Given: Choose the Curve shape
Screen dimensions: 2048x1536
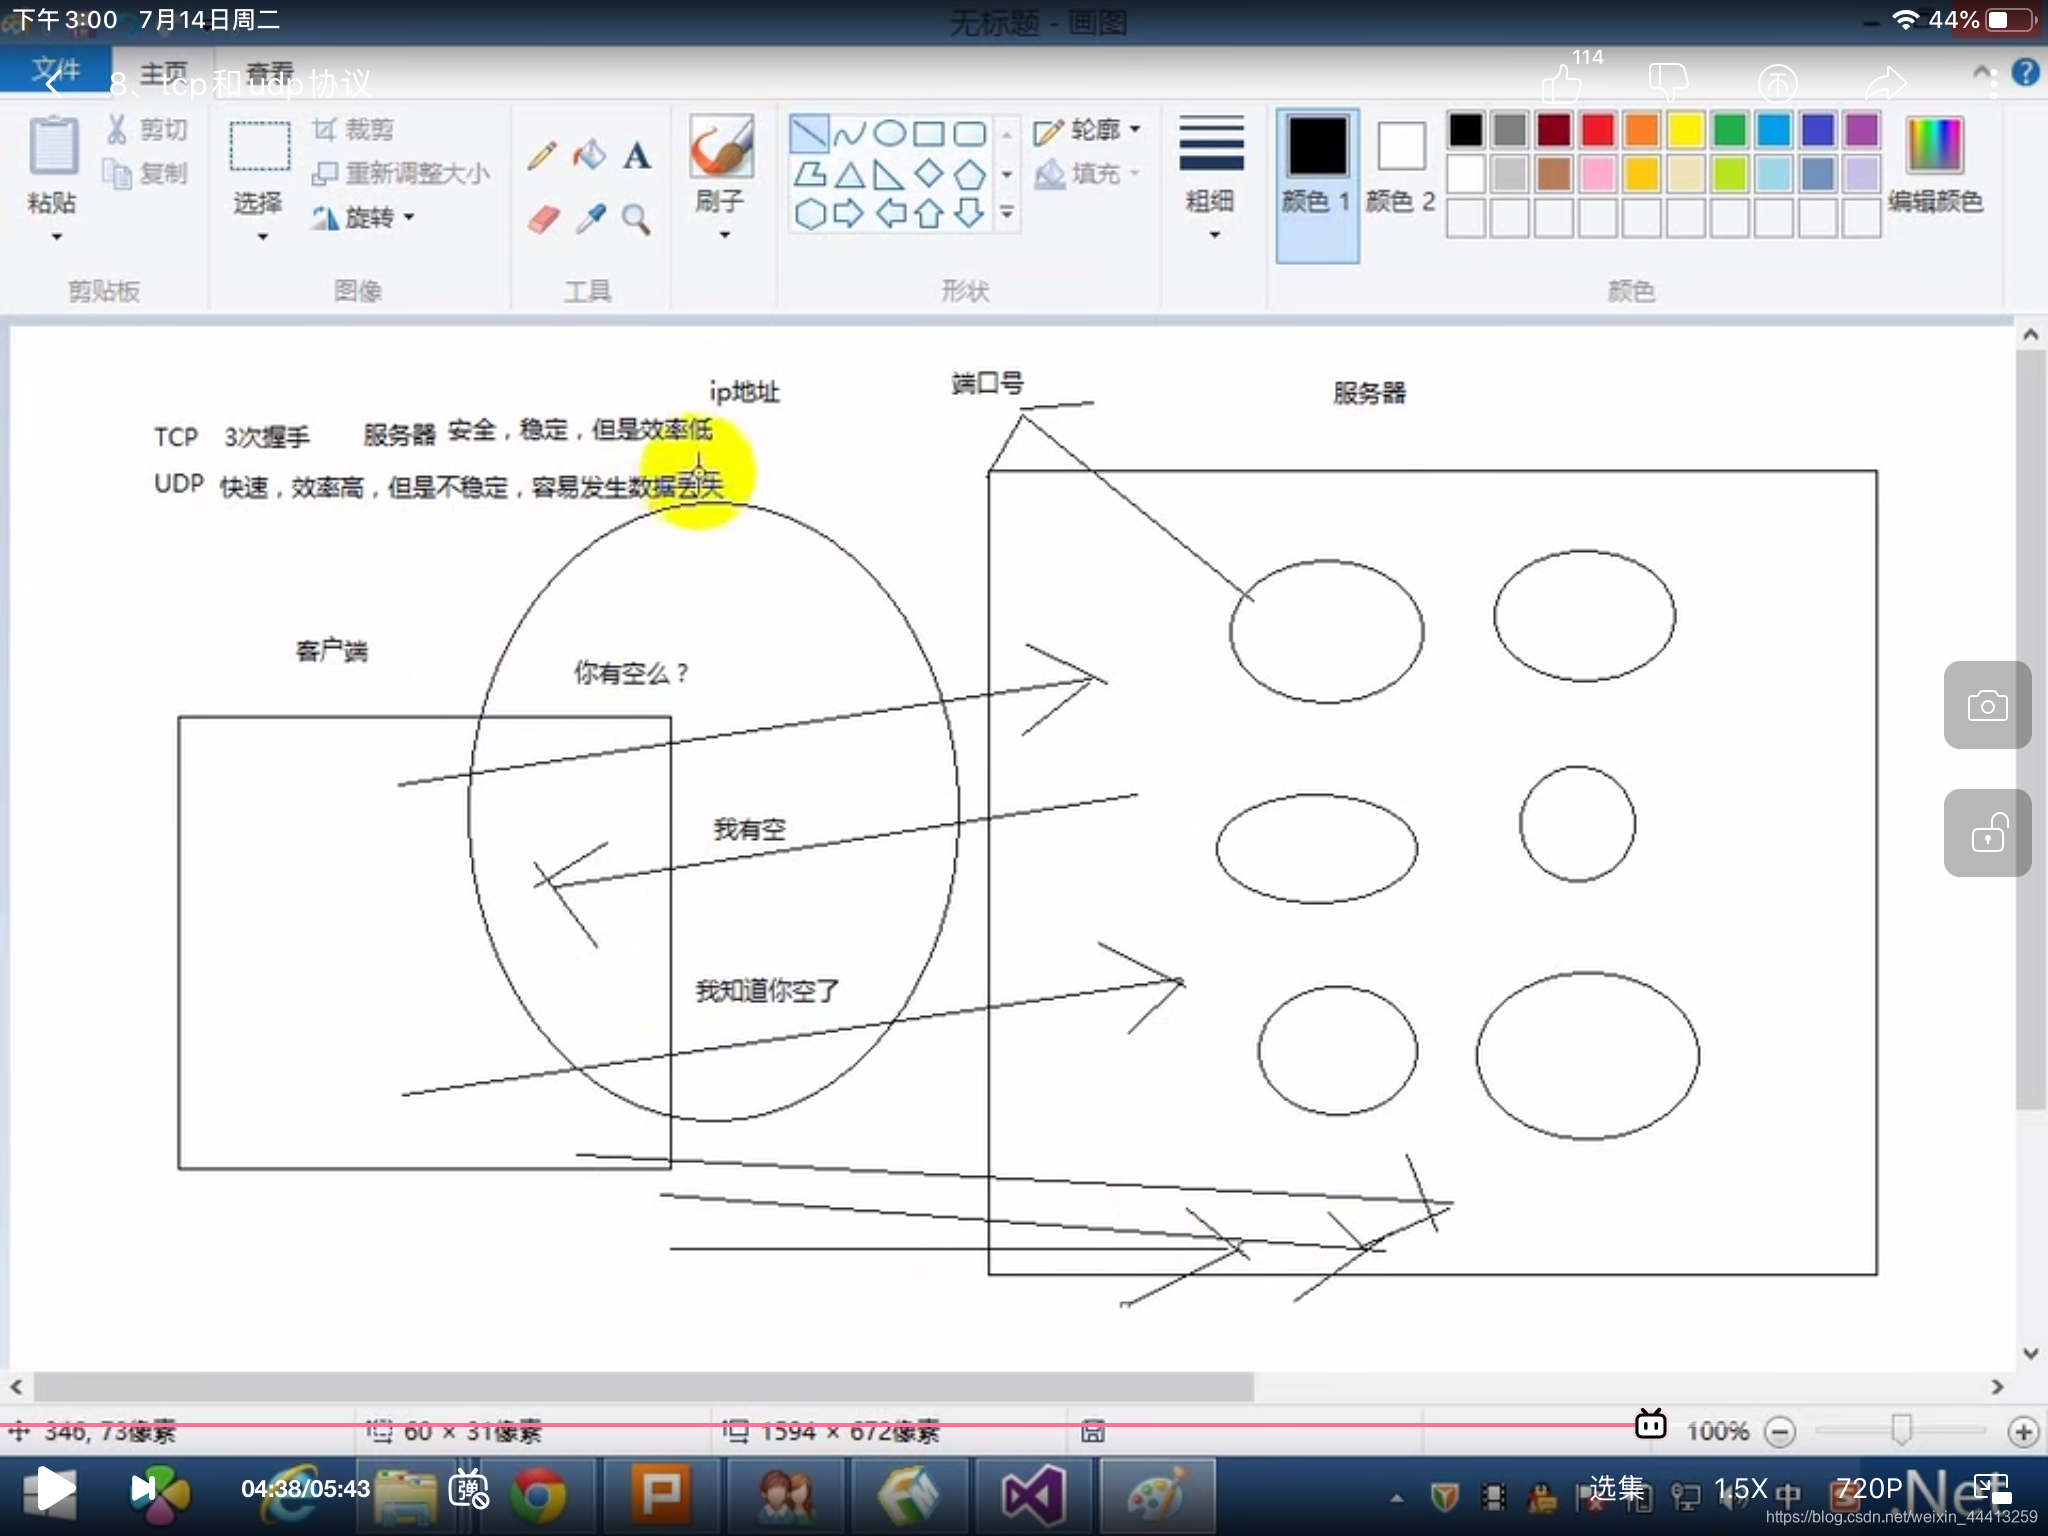Looking at the screenshot, I should coord(850,133).
